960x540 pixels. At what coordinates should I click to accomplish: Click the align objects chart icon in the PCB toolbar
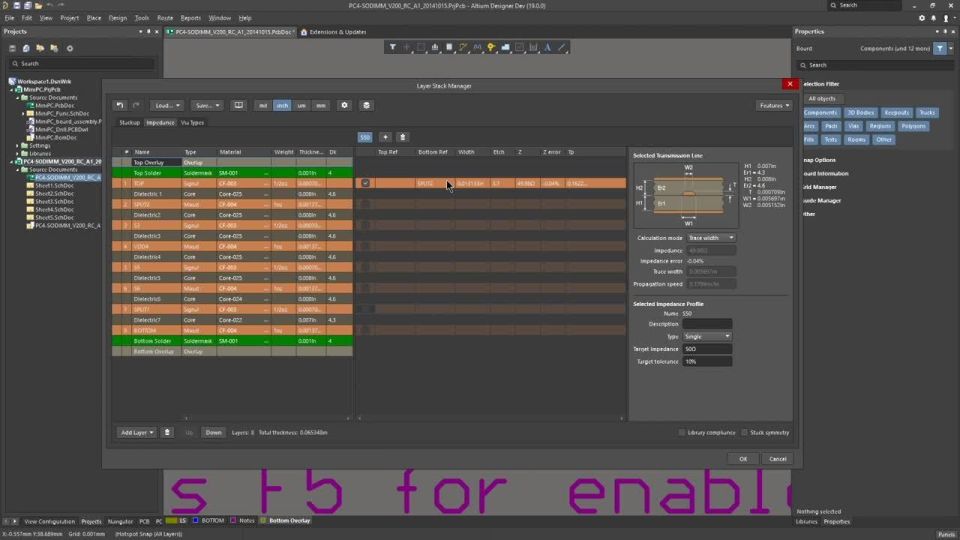tap(435, 47)
